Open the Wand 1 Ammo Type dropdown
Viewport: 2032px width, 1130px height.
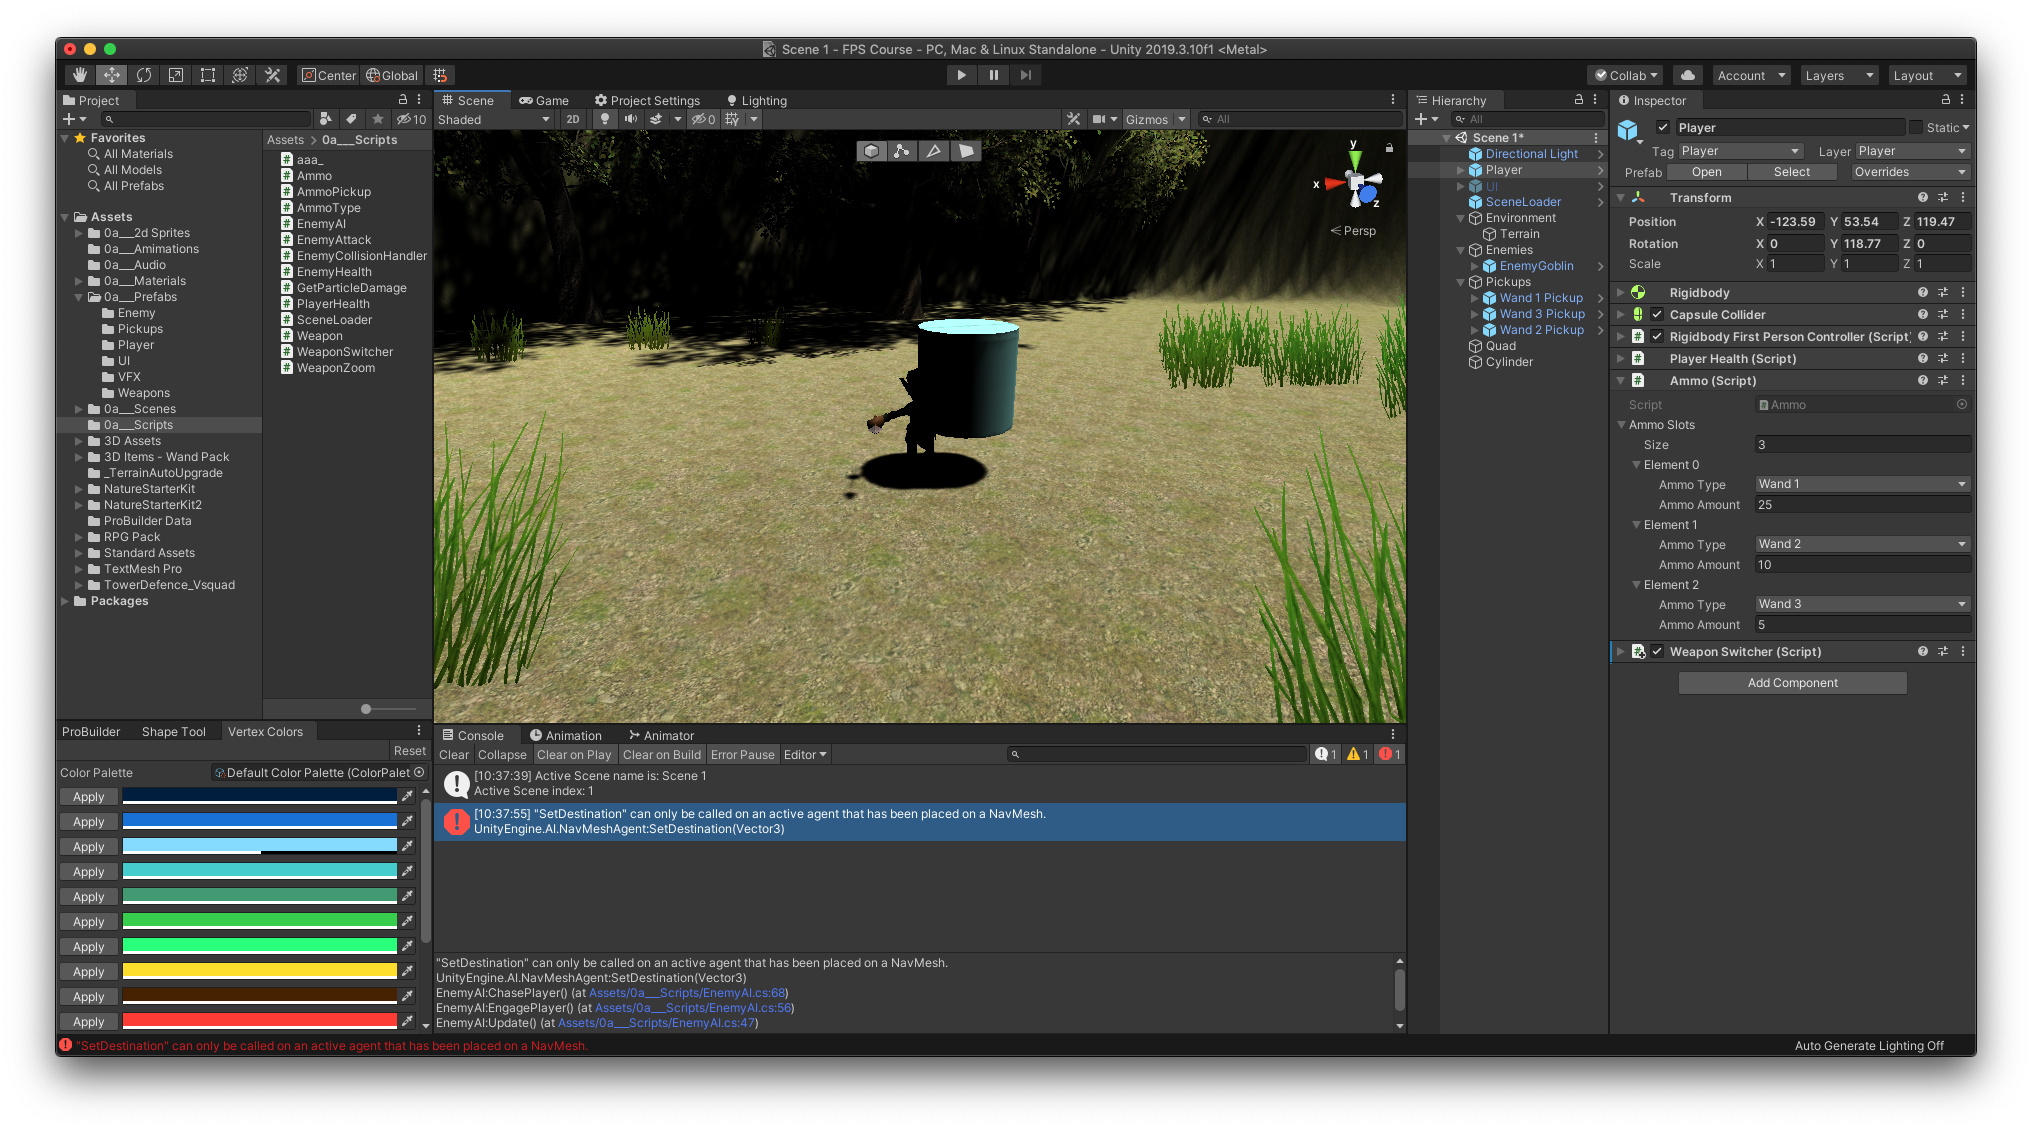(x=1862, y=484)
